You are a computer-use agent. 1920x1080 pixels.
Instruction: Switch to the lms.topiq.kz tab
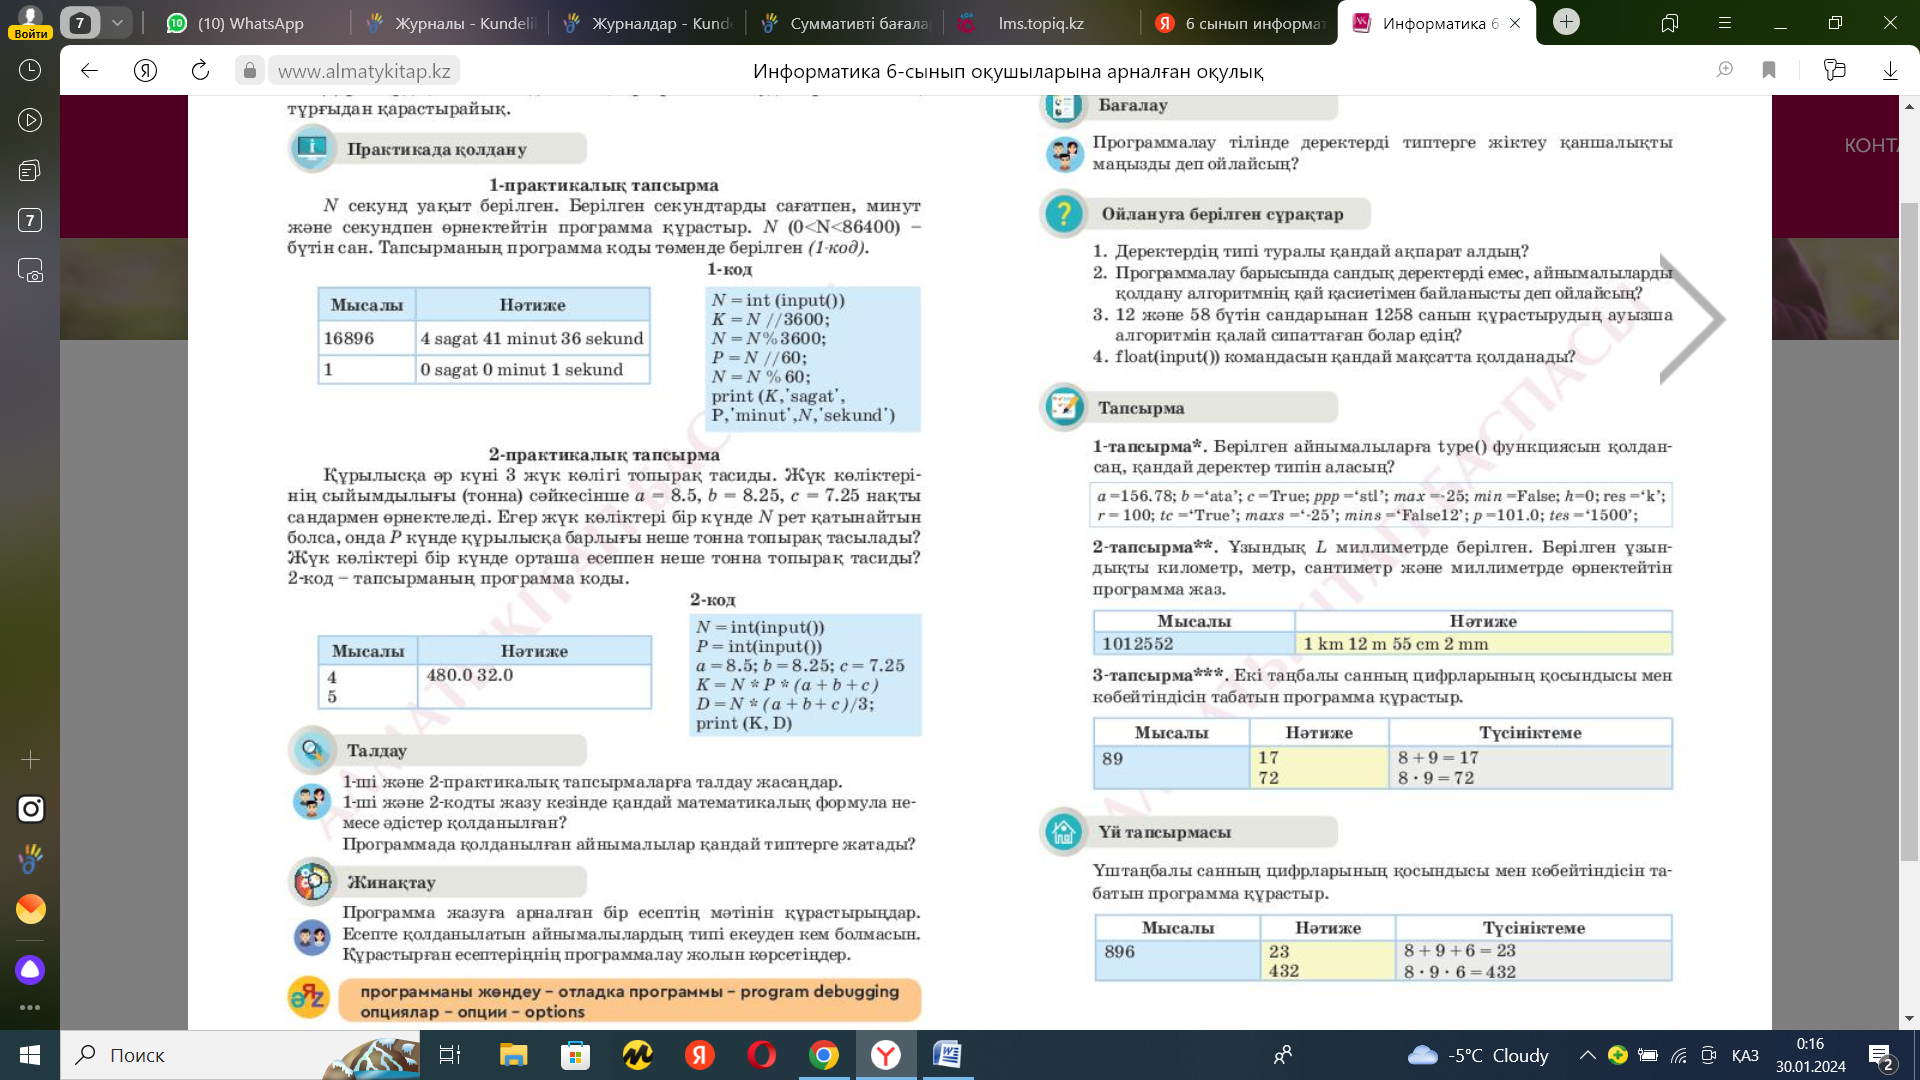point(1040,23)
